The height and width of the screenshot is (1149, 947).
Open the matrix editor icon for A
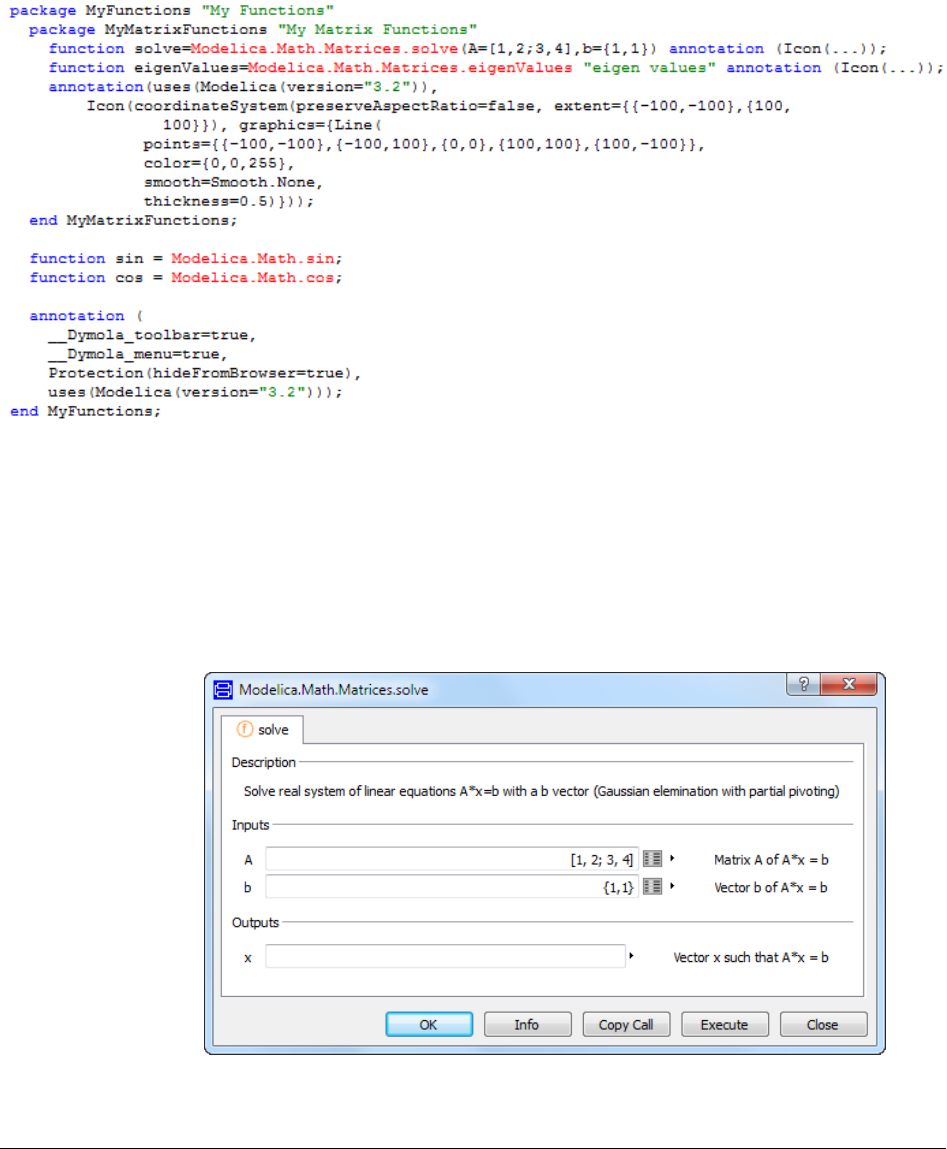(652, 859)
